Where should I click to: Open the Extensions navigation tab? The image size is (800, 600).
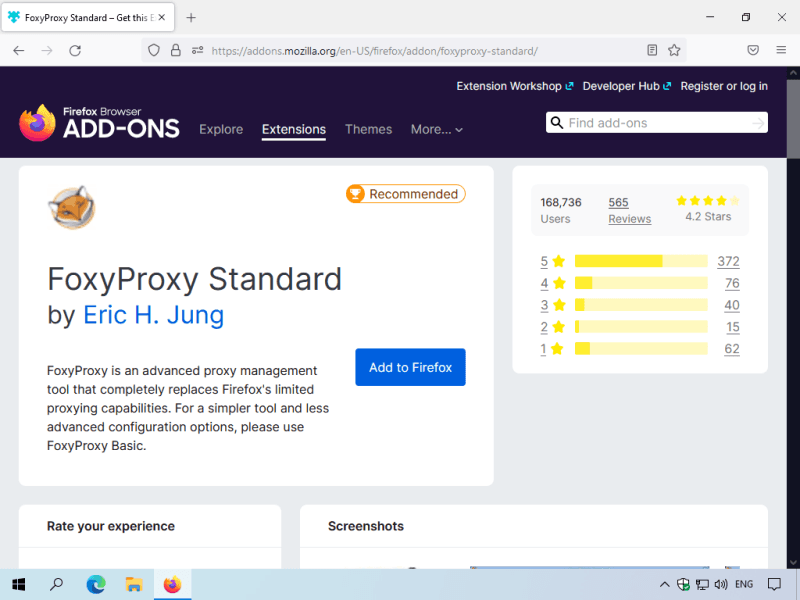coord(293,129)
